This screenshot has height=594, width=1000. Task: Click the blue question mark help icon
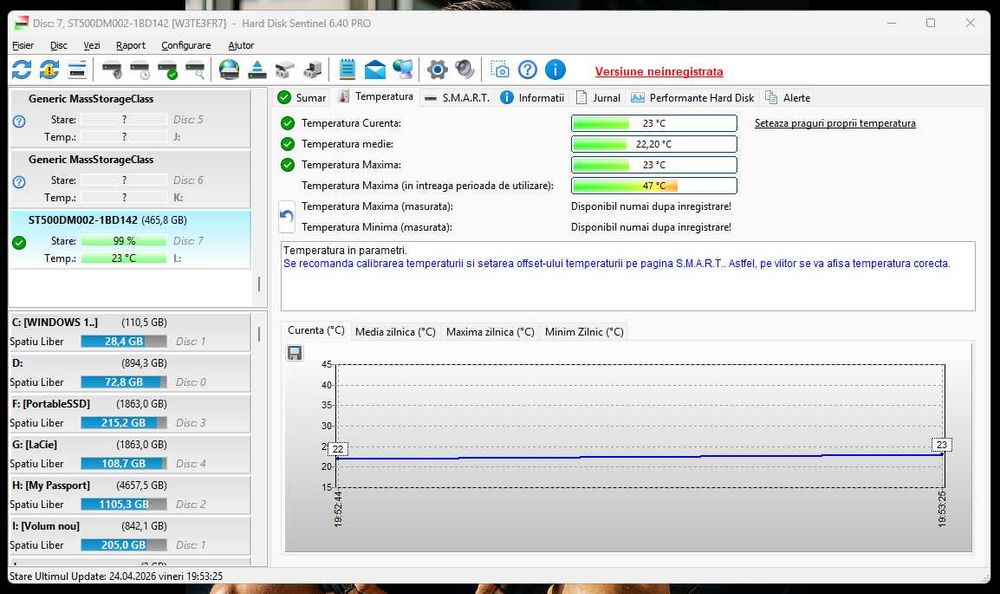coord(527,70)
